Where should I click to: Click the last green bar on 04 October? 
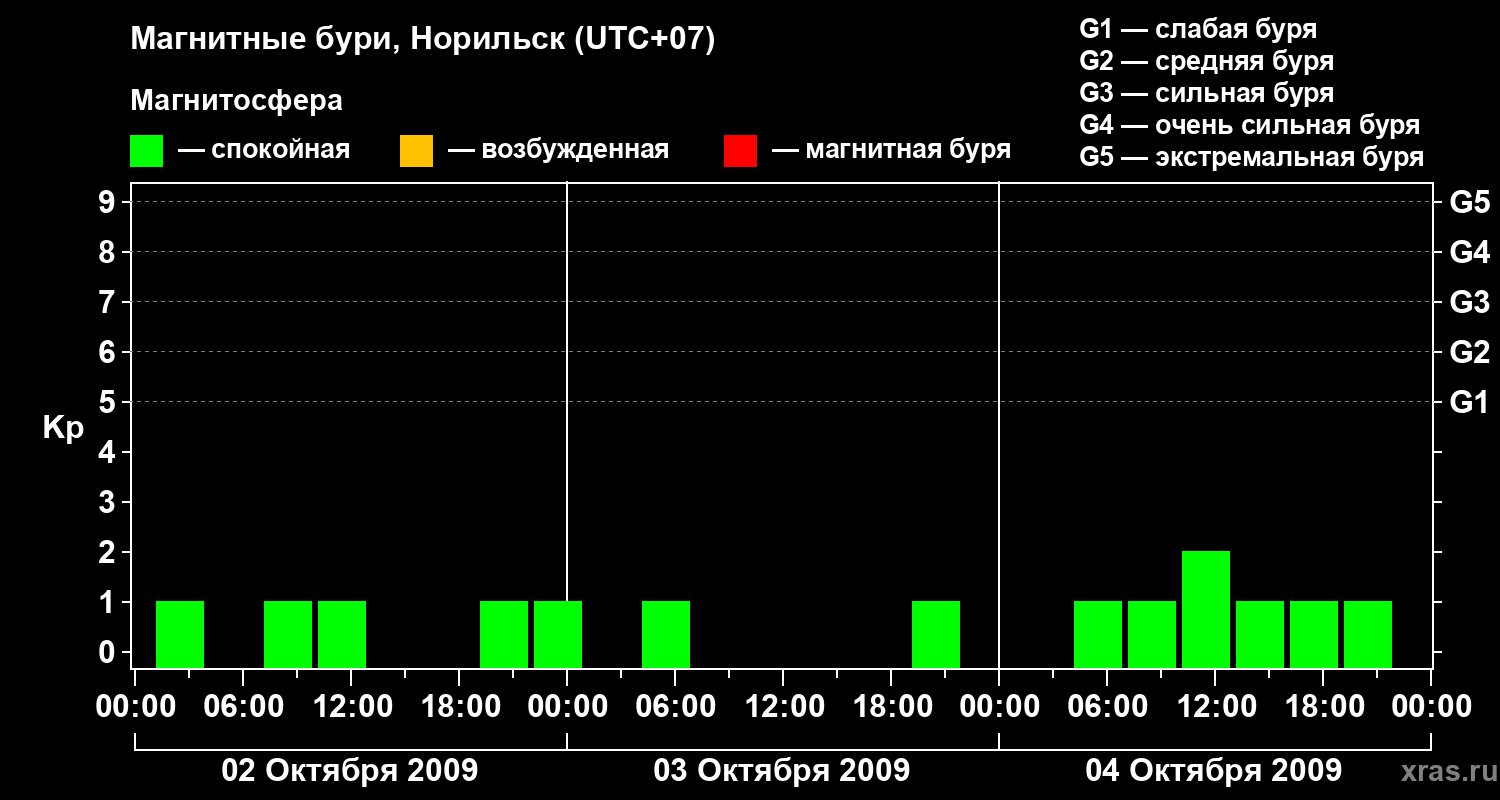coord(1368,634)
